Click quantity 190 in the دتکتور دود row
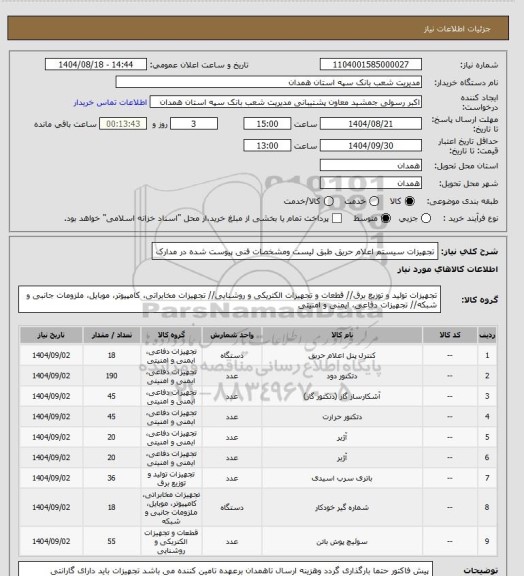Image resolution: width=524 pixels, height=576 pixels. pos(112,376)
